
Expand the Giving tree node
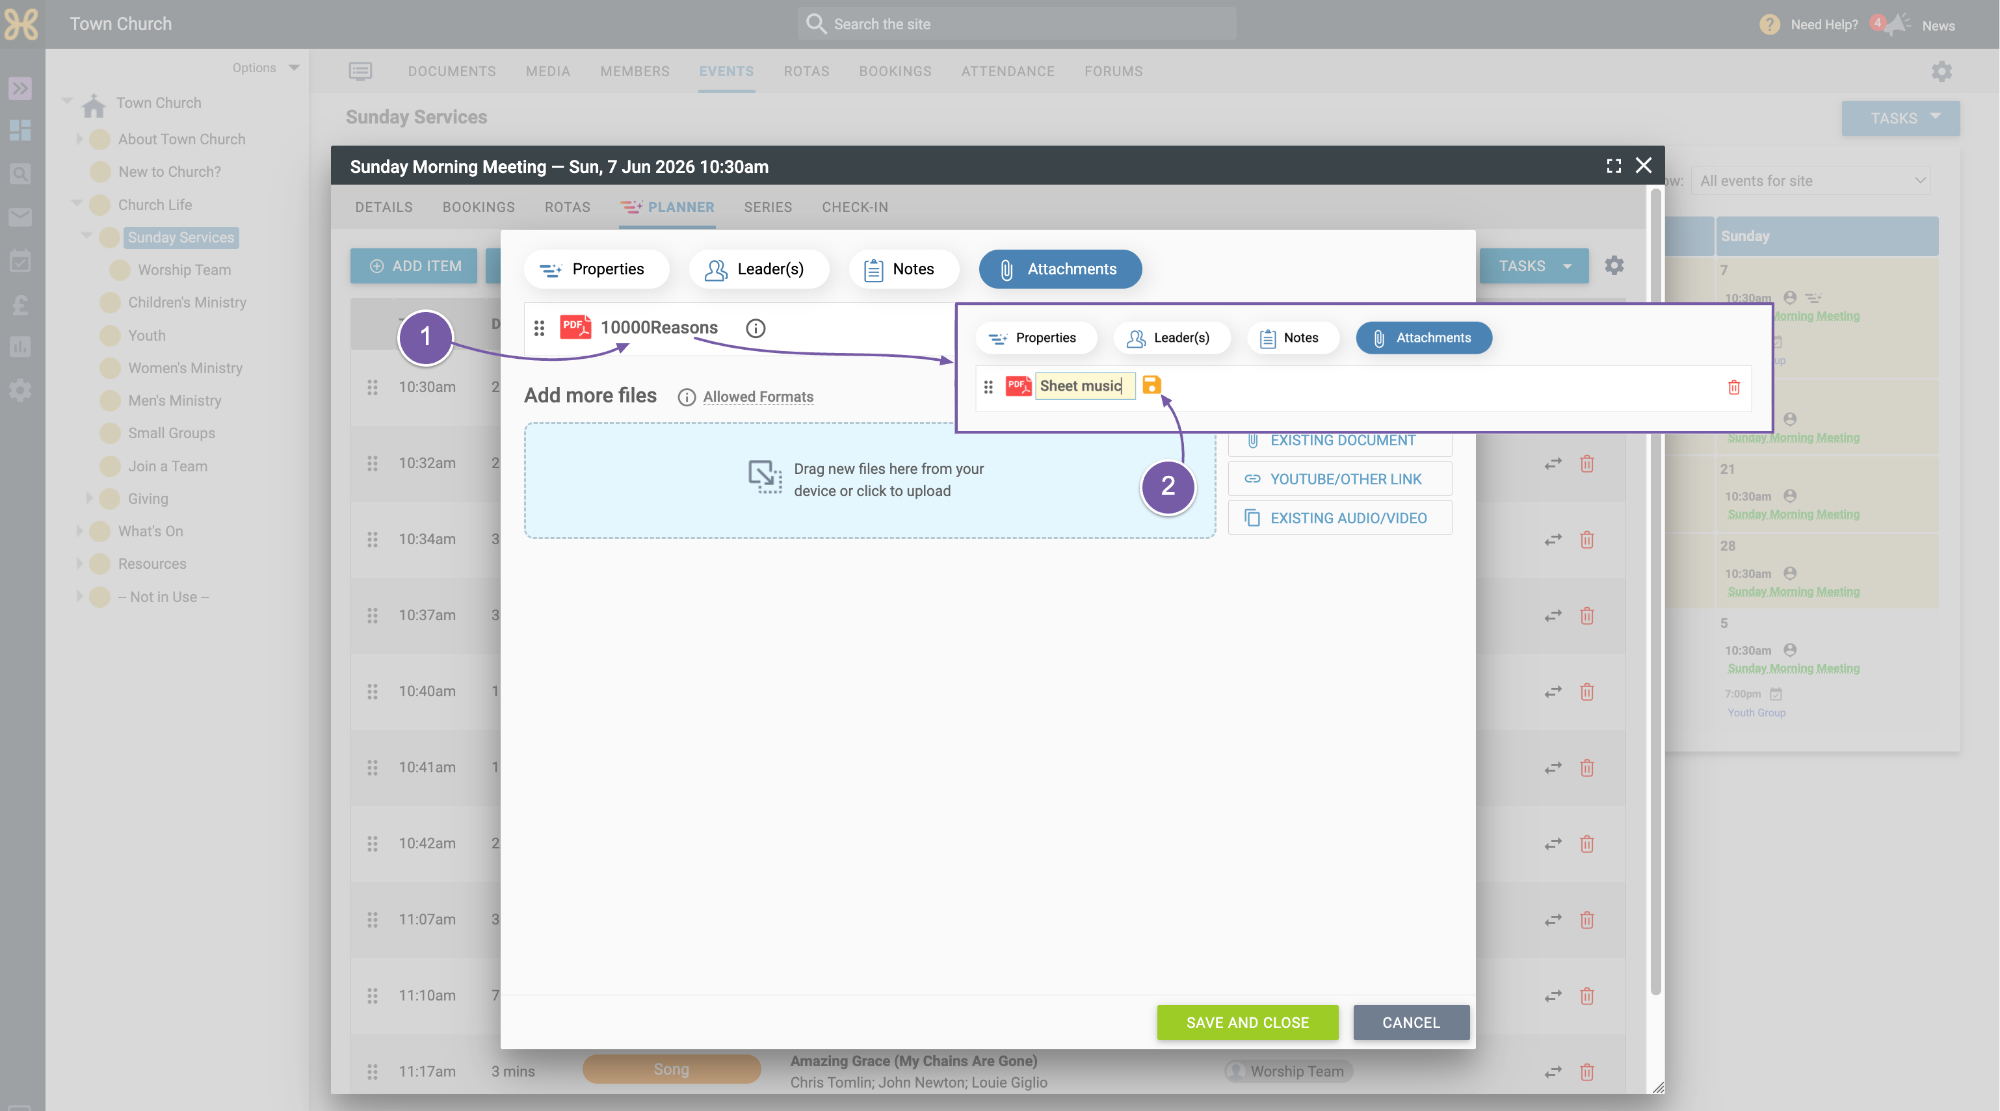[89, 498]
